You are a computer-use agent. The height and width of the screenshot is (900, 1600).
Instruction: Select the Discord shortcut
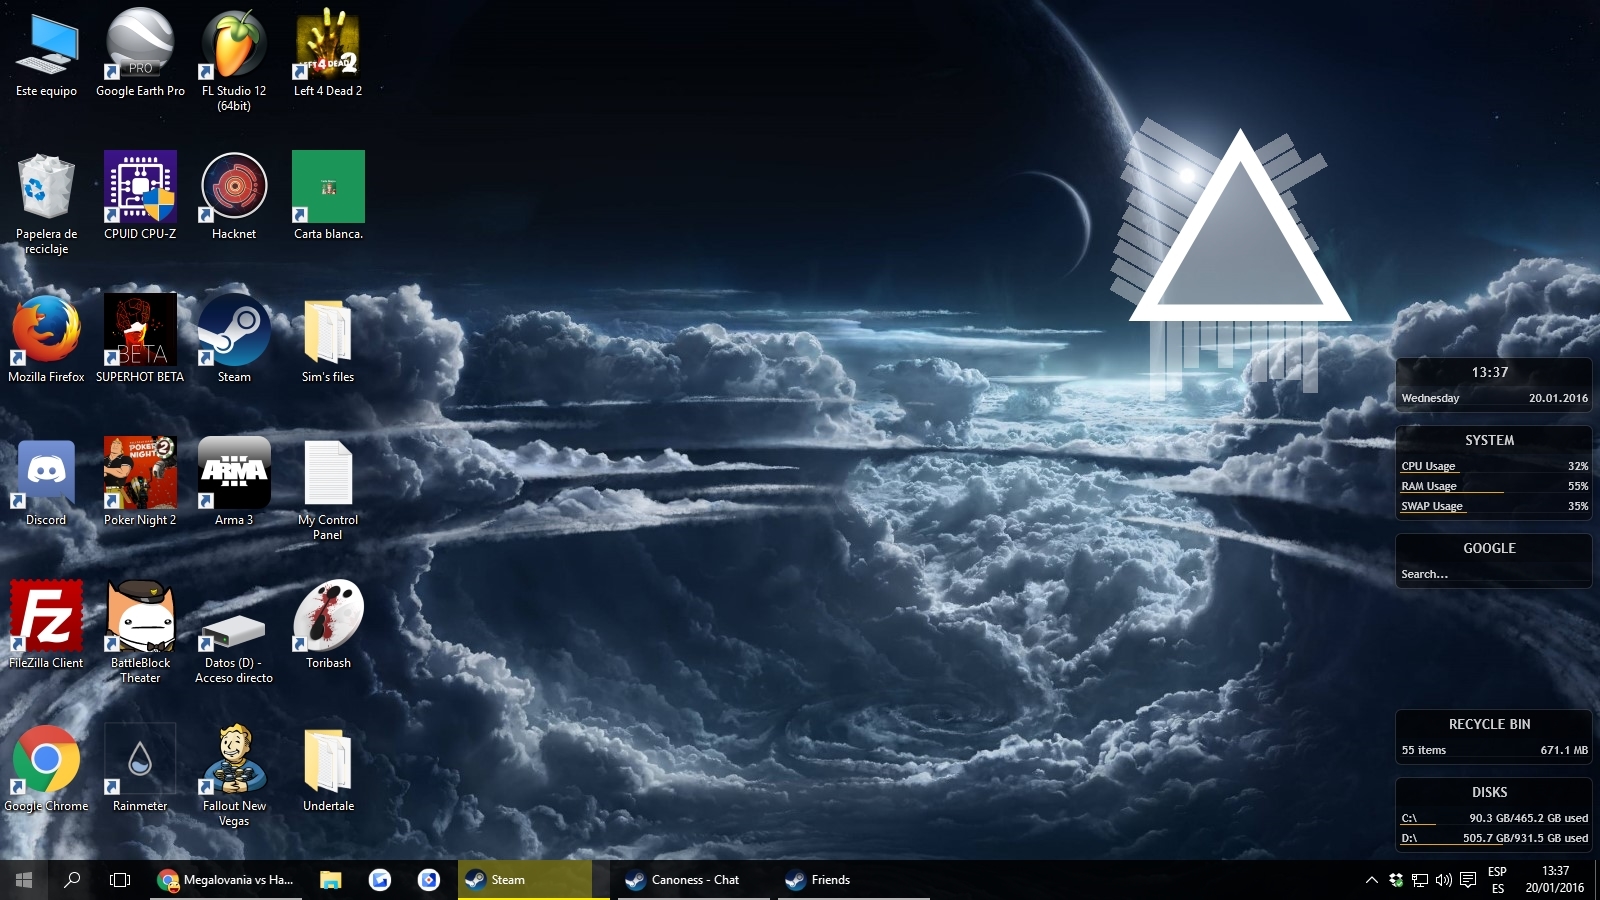pyautogui.click(x=46, y=483)
